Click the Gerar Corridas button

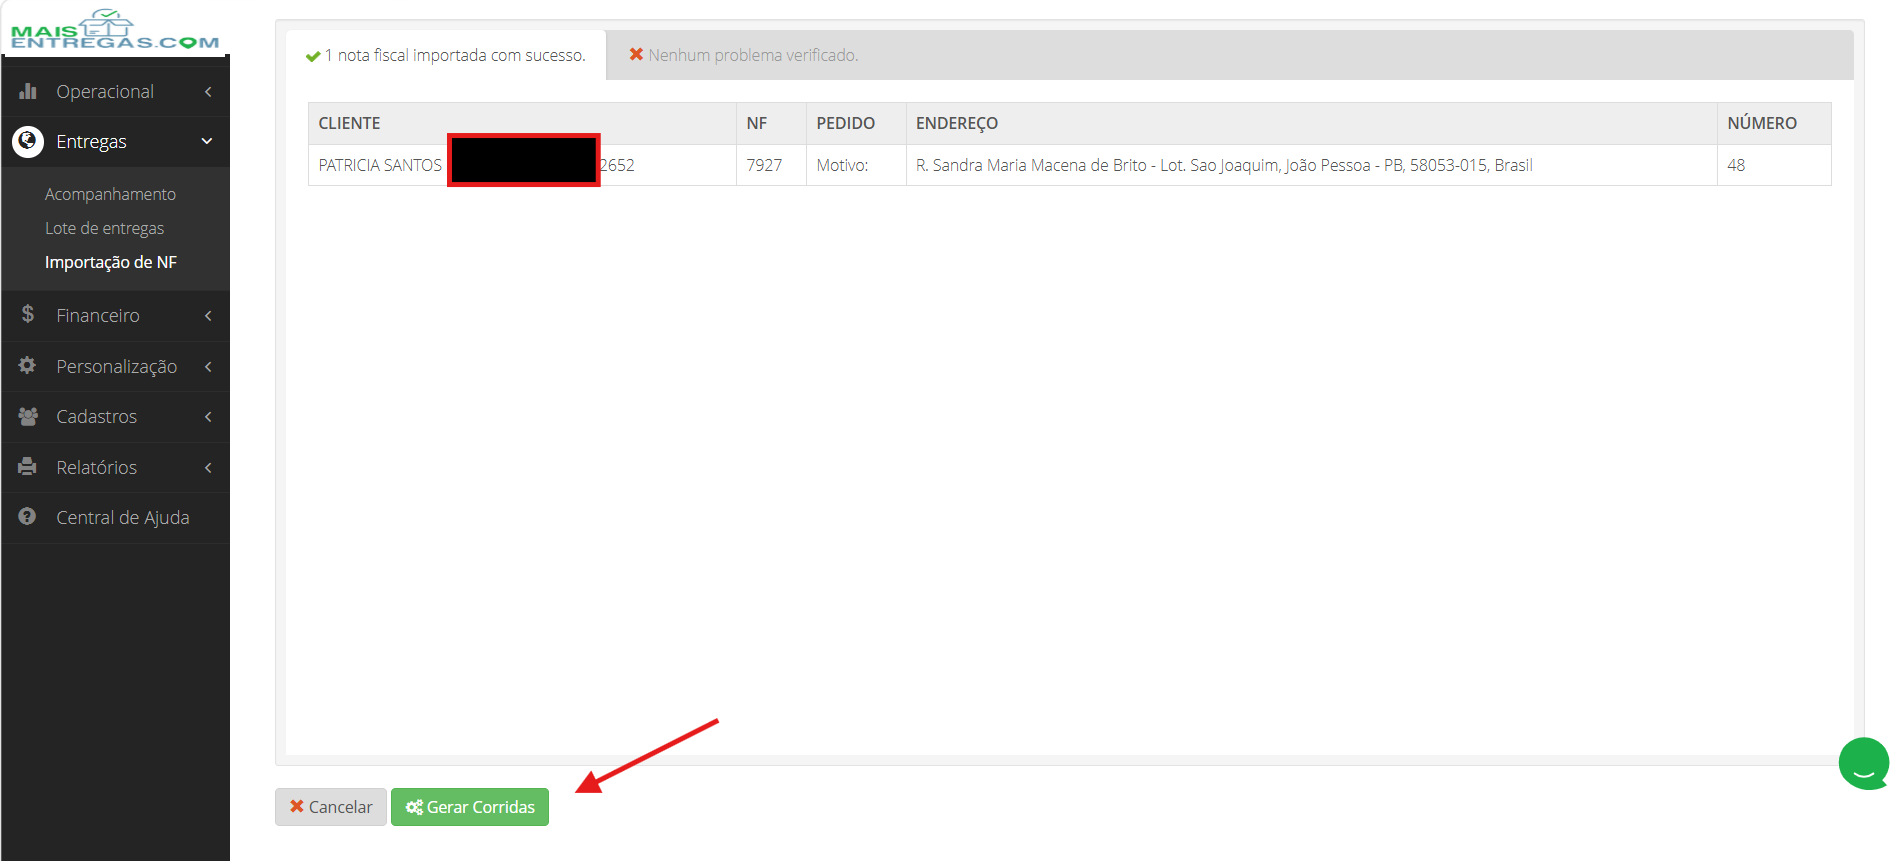pyautogui.click(x=470, y=807)
